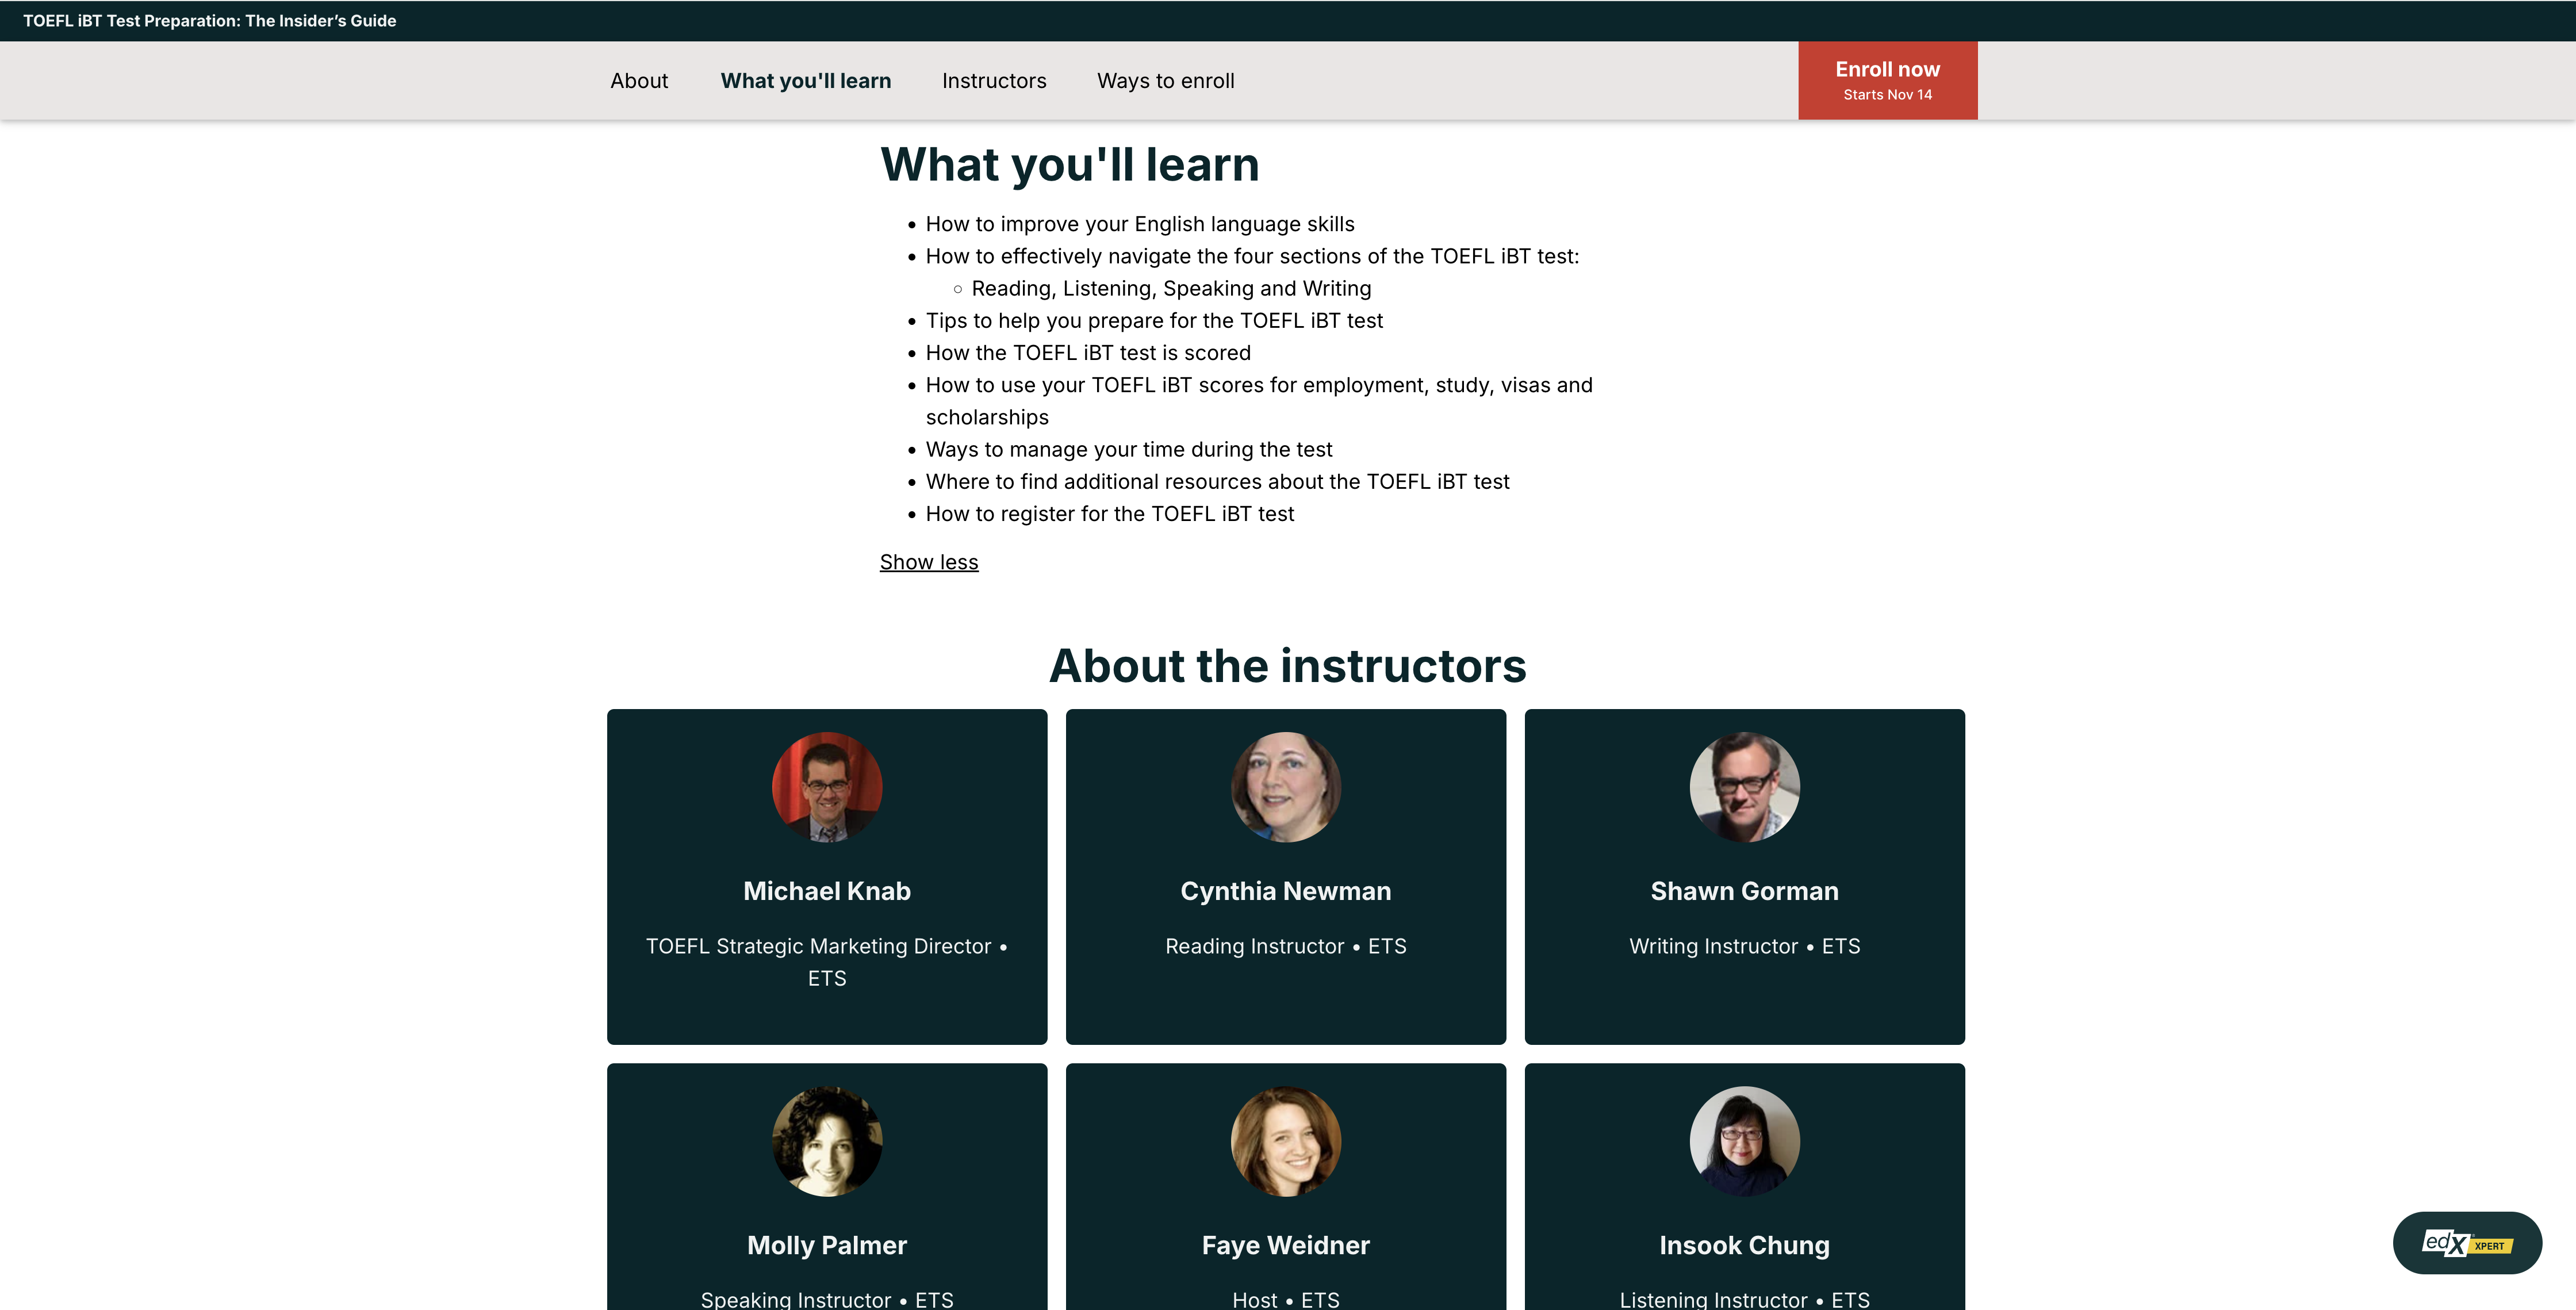Open Molly Palmer instructor name link
Screen dimensions: 2576x1310
tap(827, 1245)
